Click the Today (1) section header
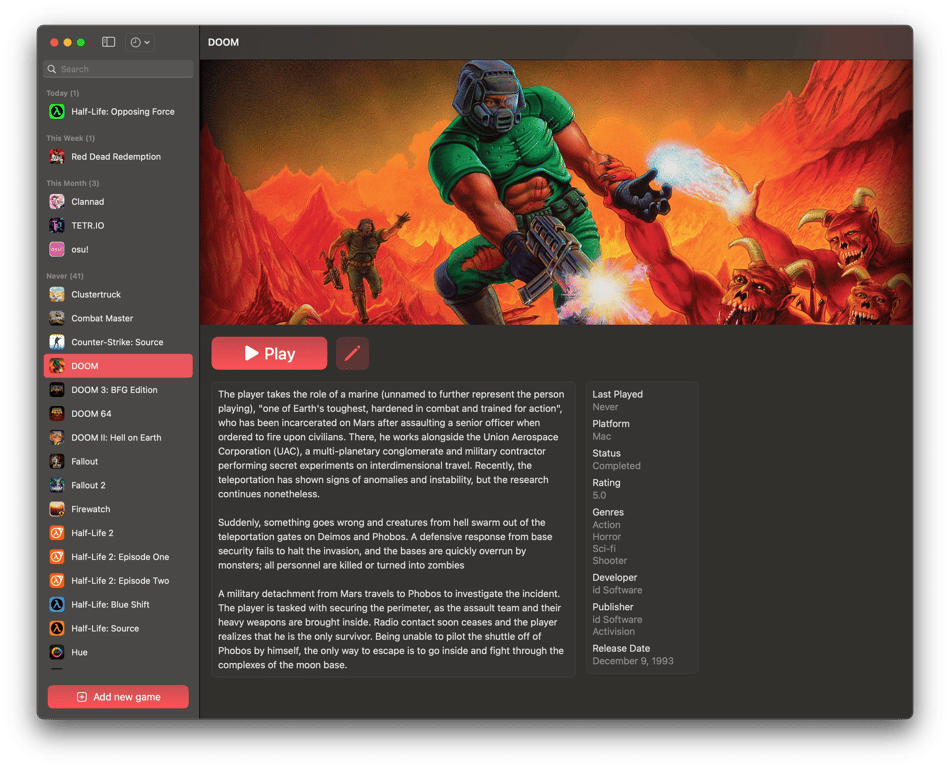 [x=62, y=93]
